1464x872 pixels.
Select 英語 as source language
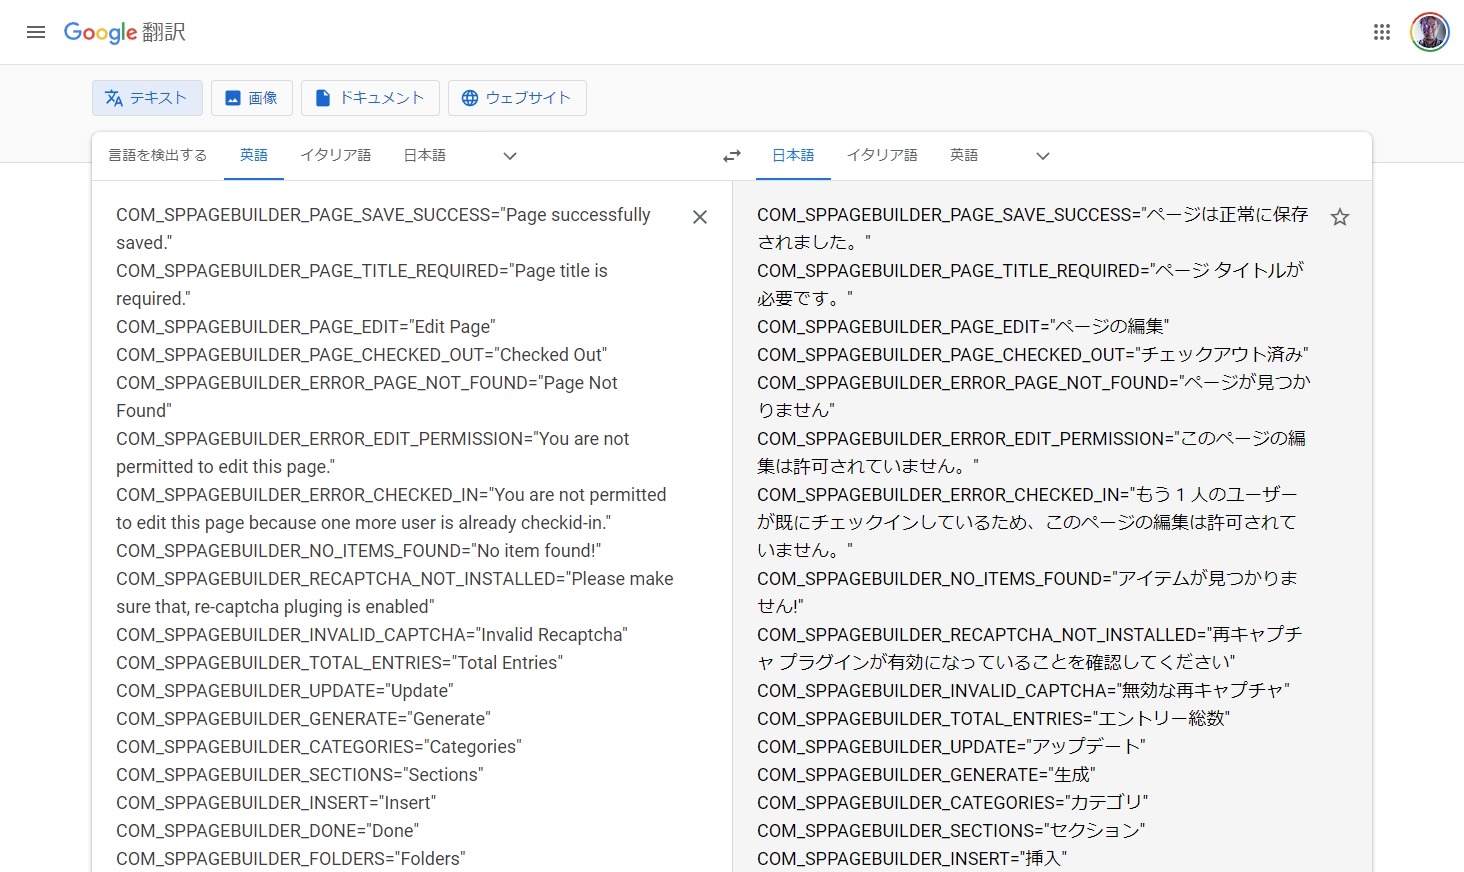pyautogui.click(x=254, y=155)
